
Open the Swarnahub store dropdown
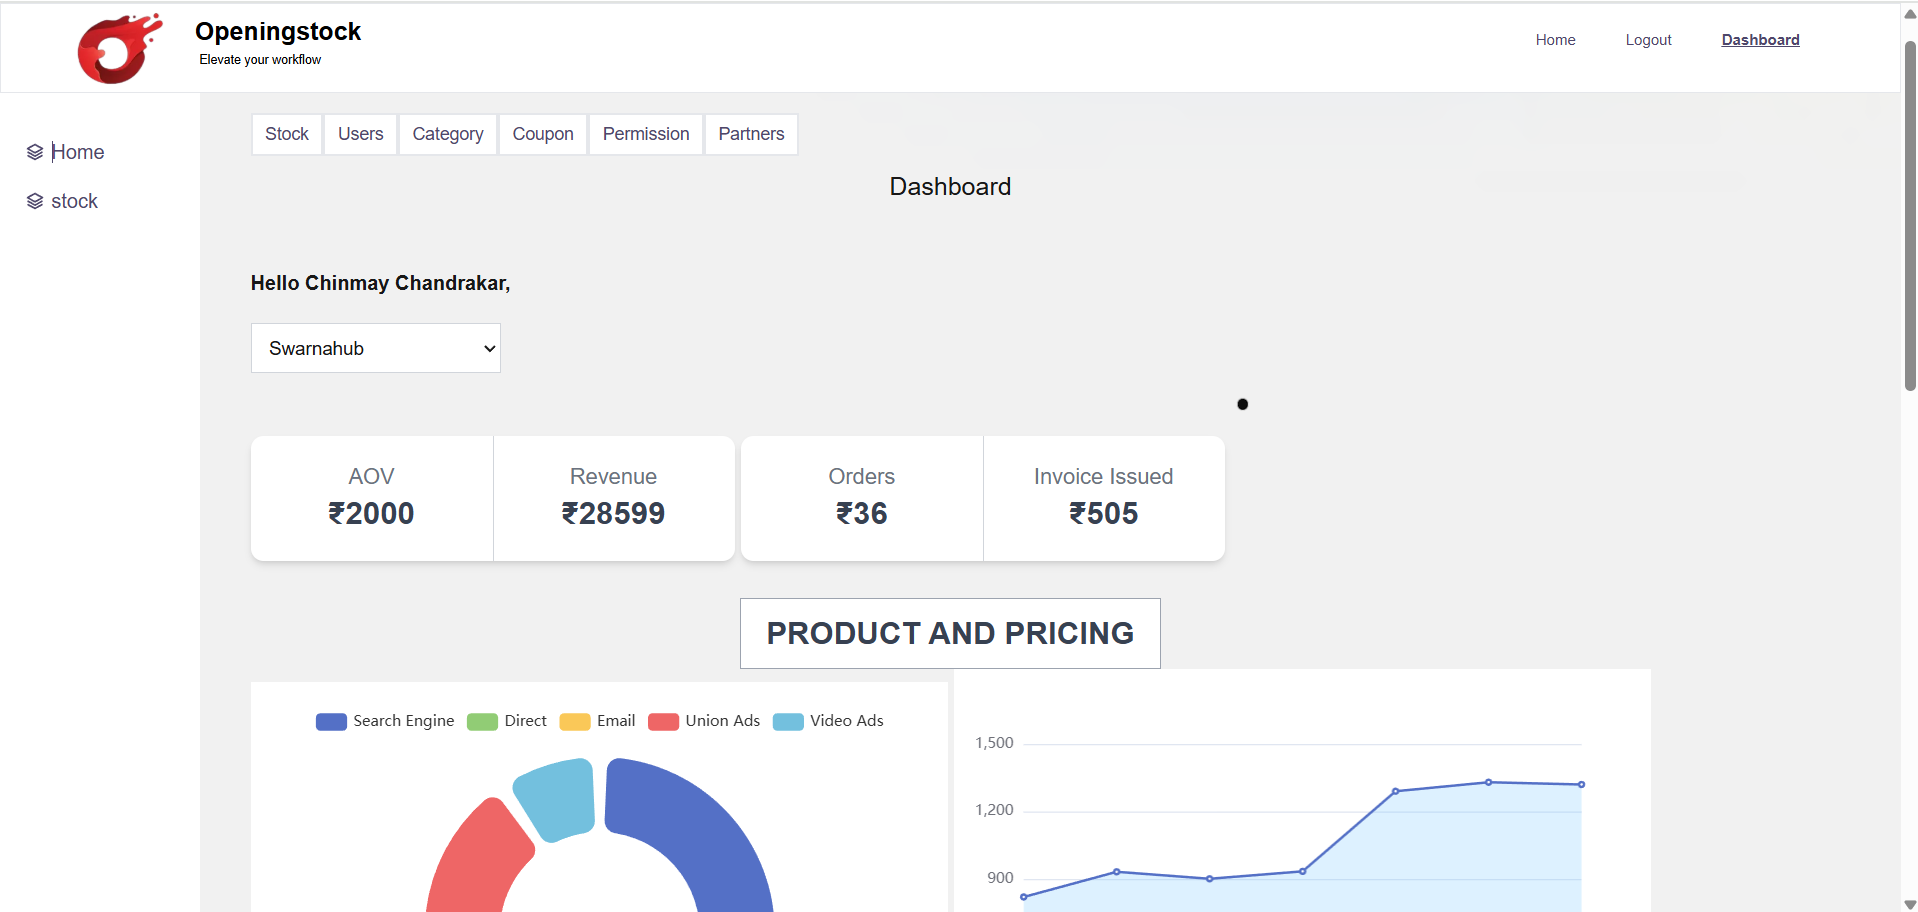pos(375,348)
